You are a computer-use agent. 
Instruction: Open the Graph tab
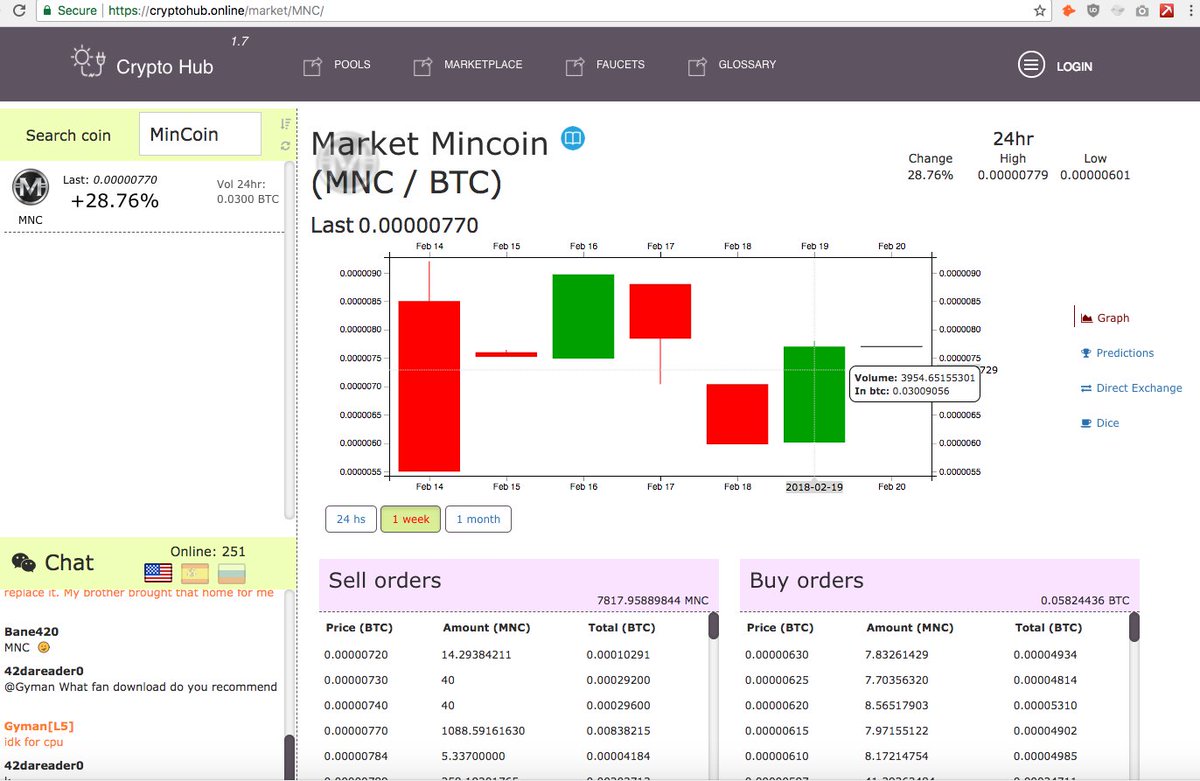(x=1113, y=318)
